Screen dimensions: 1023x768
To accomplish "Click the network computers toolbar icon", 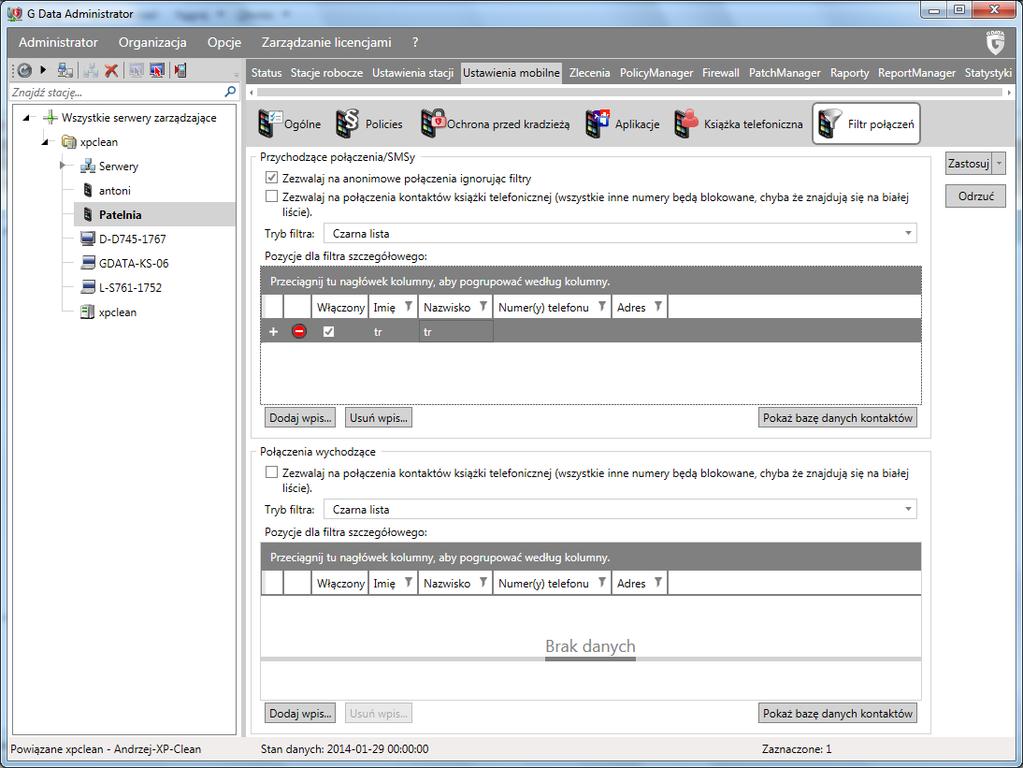I will click(x=65, y=70).
